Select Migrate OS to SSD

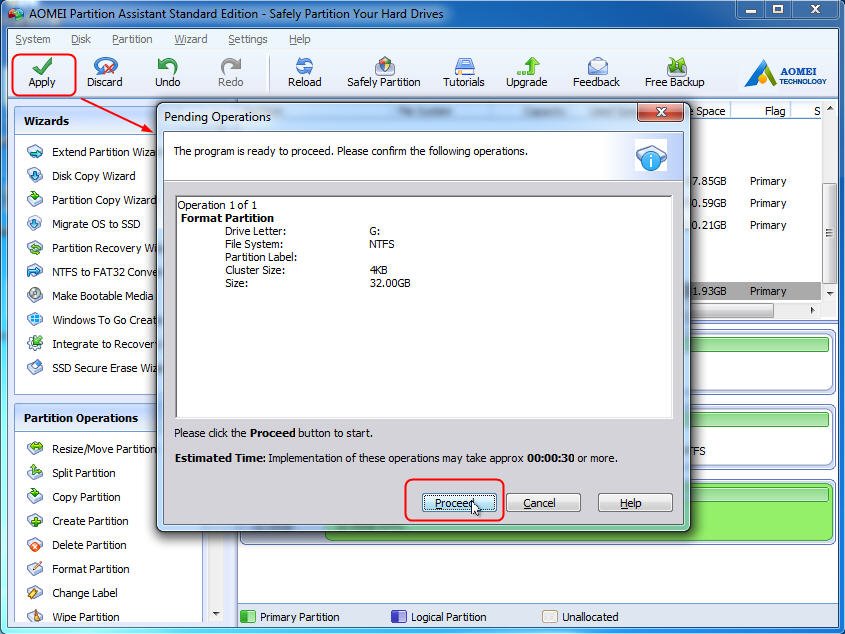click(x=84, y=224)
